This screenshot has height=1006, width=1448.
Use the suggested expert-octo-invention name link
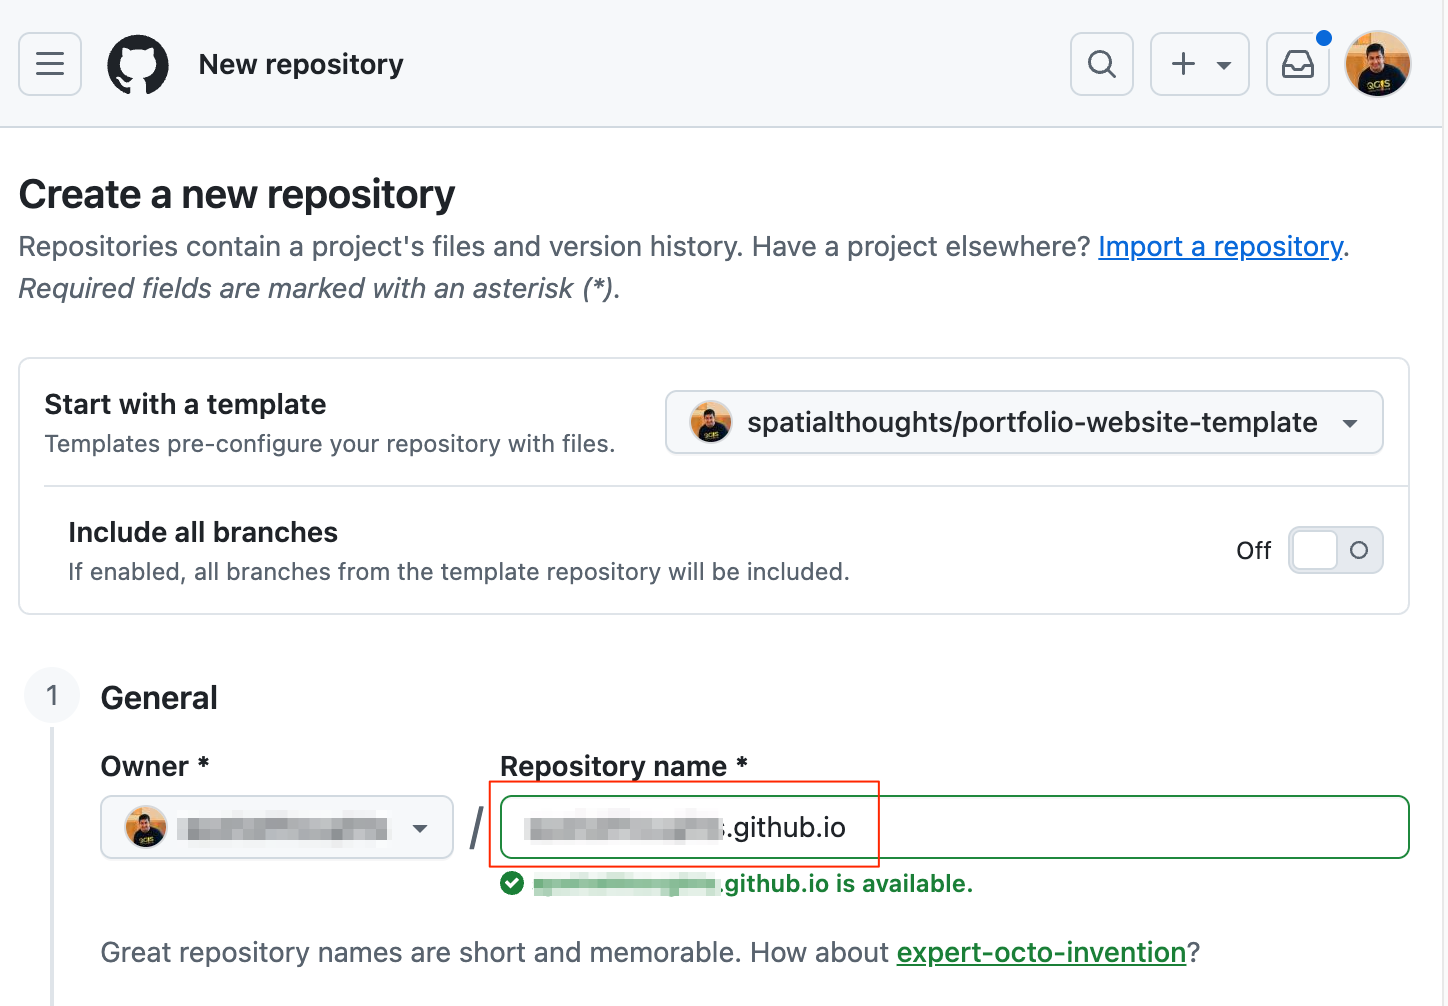point(1040,952)
